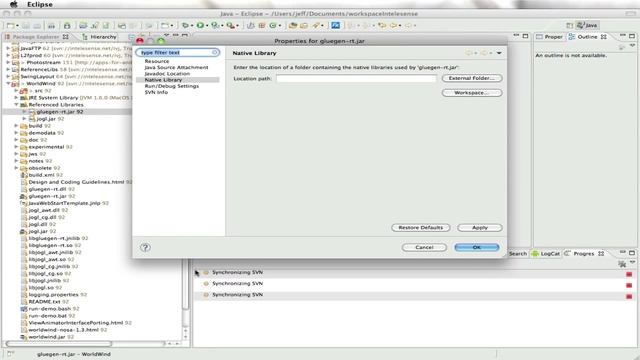Click the External Tools run icon with red toolbox
Viewport: 640px width, 360px height.
click(x=231, y=25)
